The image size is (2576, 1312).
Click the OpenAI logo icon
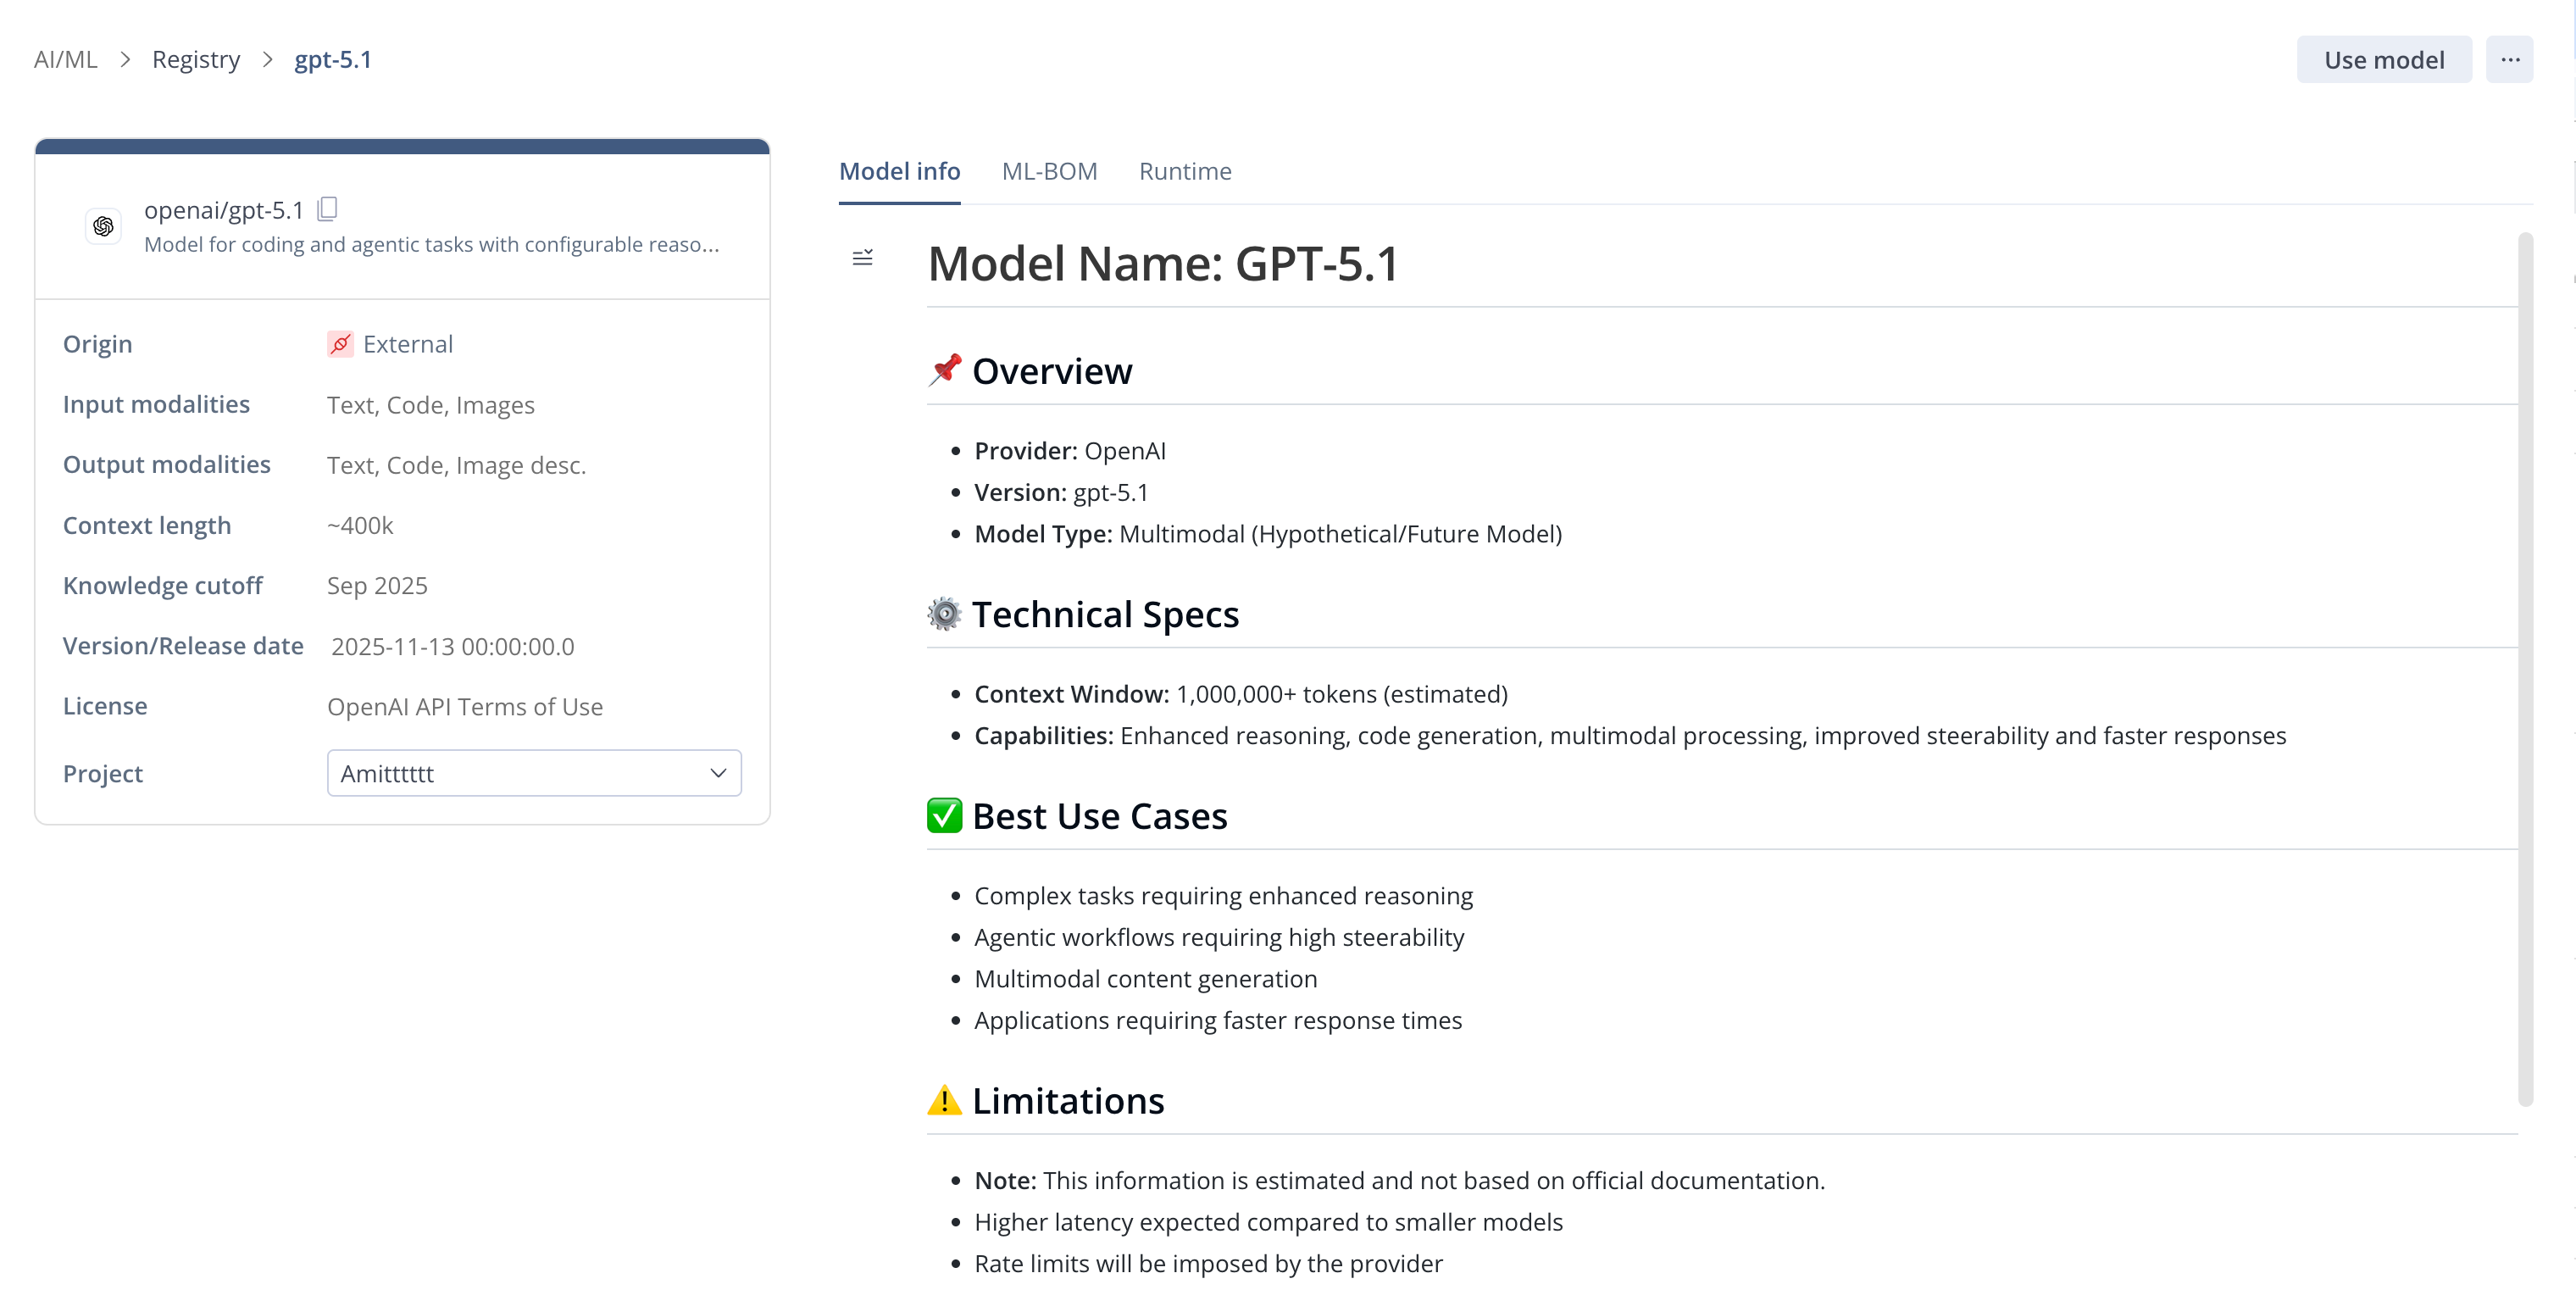point(103,227)
